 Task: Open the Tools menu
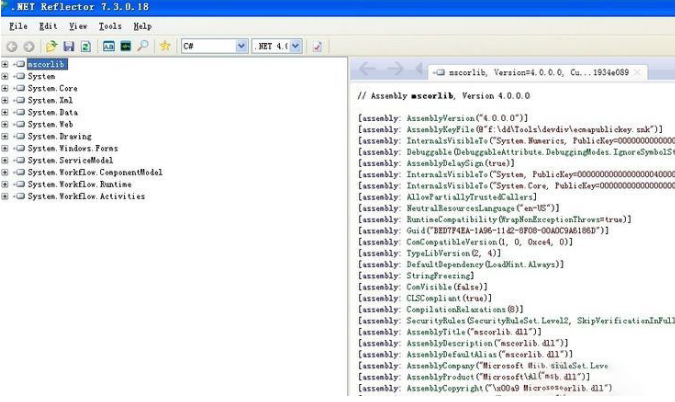tap(110, 26)
